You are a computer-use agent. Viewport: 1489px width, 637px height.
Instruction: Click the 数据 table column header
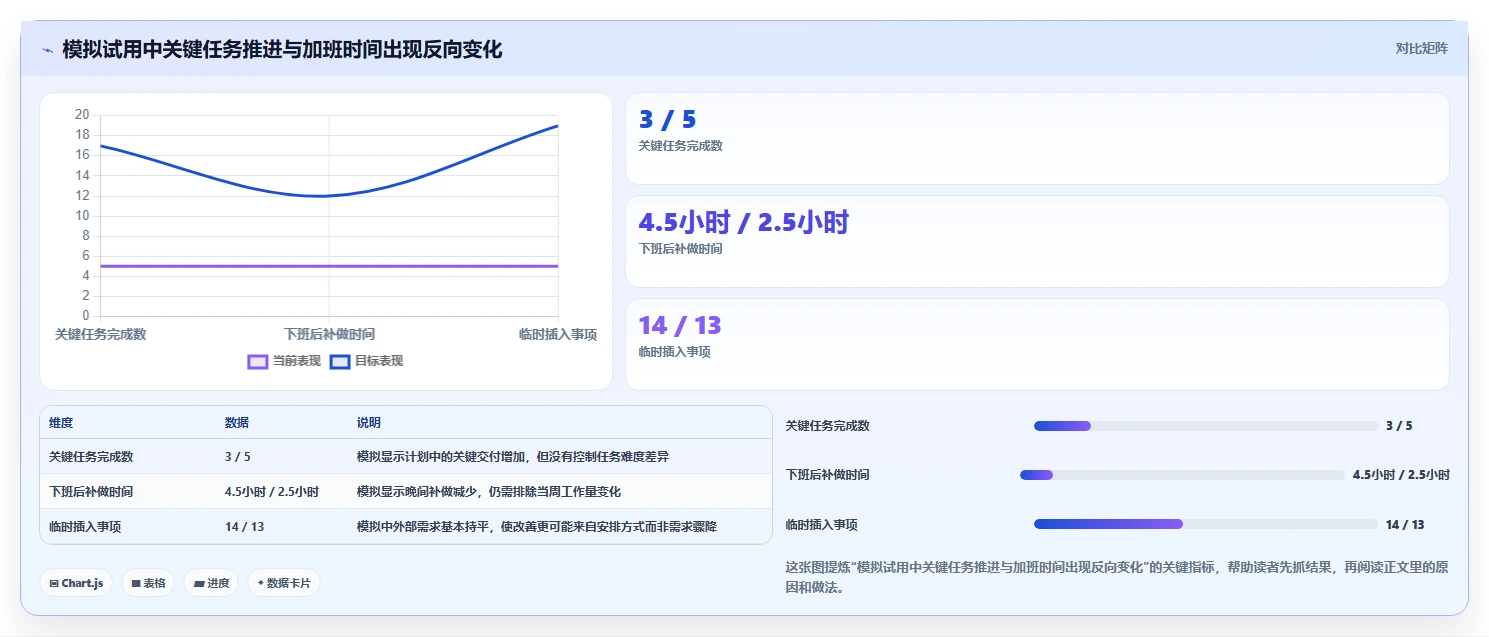[x=237, y=423]
